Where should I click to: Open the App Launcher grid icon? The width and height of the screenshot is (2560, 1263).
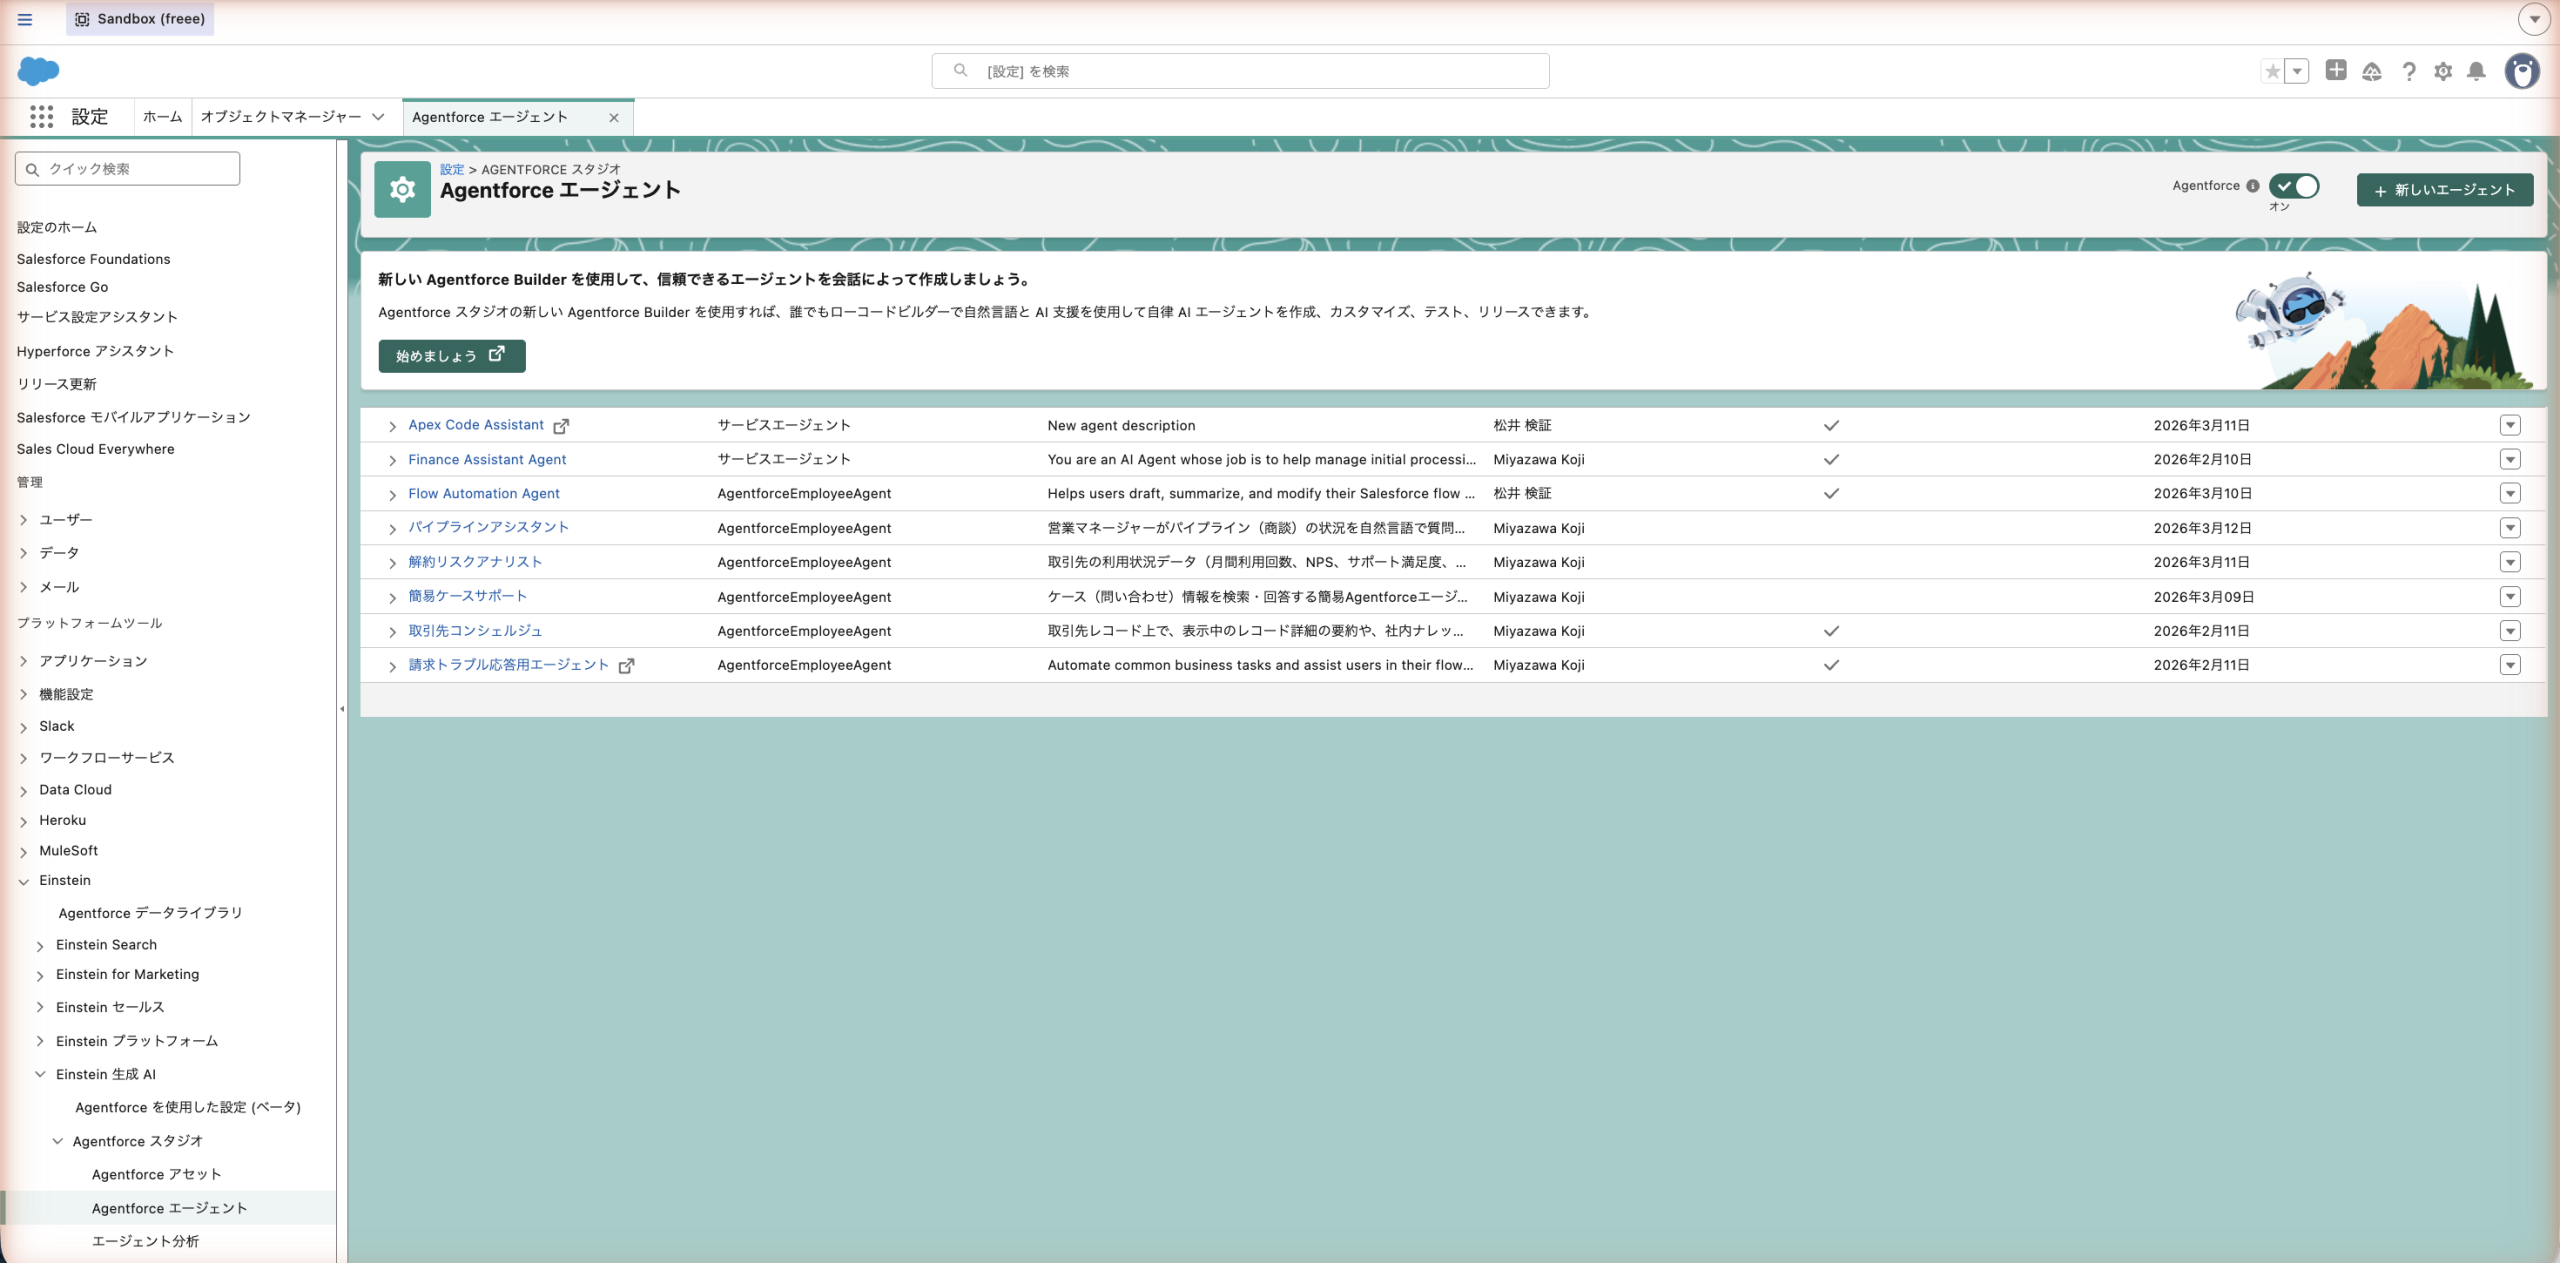(41, 117)
